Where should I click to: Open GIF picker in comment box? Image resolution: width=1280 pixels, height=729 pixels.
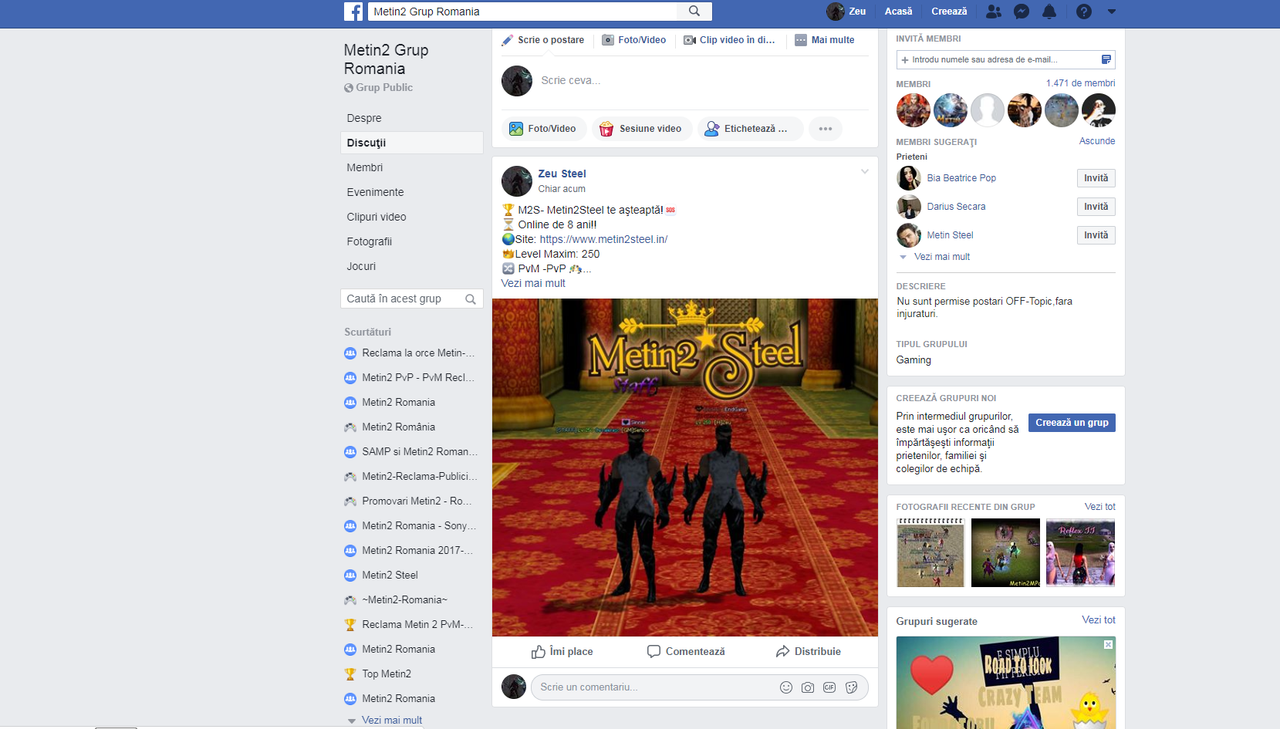point(829,687)
